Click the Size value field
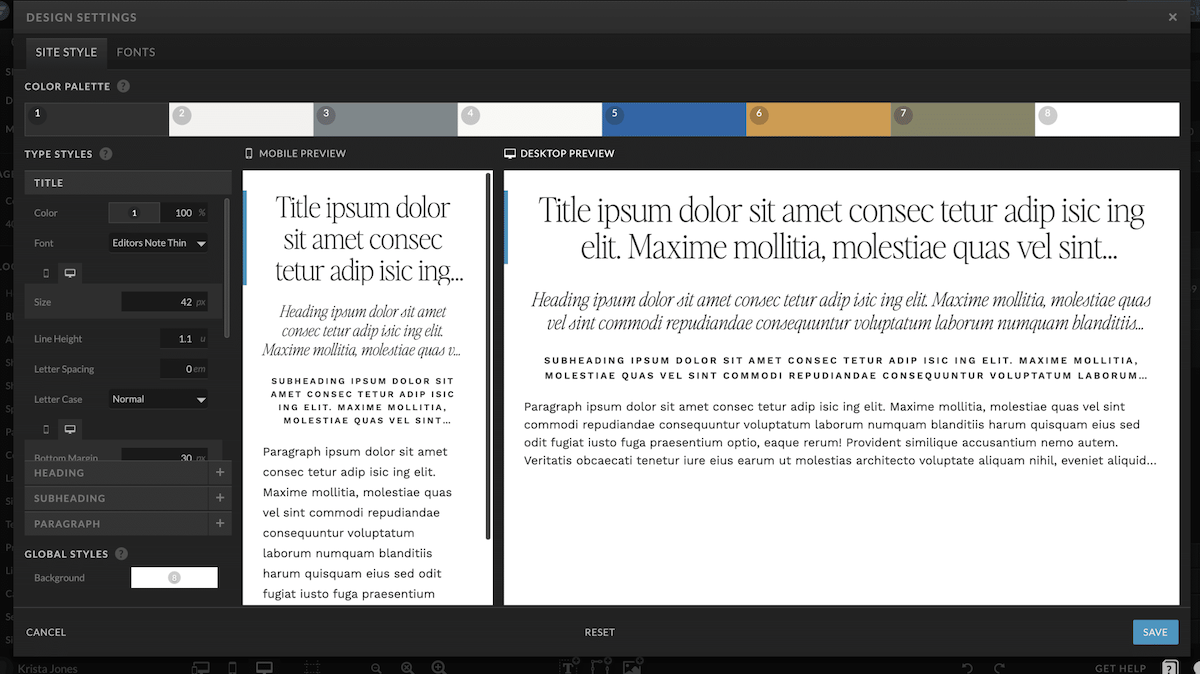The width and height of the screenshot is (1200, 674). tap(165, 302)
